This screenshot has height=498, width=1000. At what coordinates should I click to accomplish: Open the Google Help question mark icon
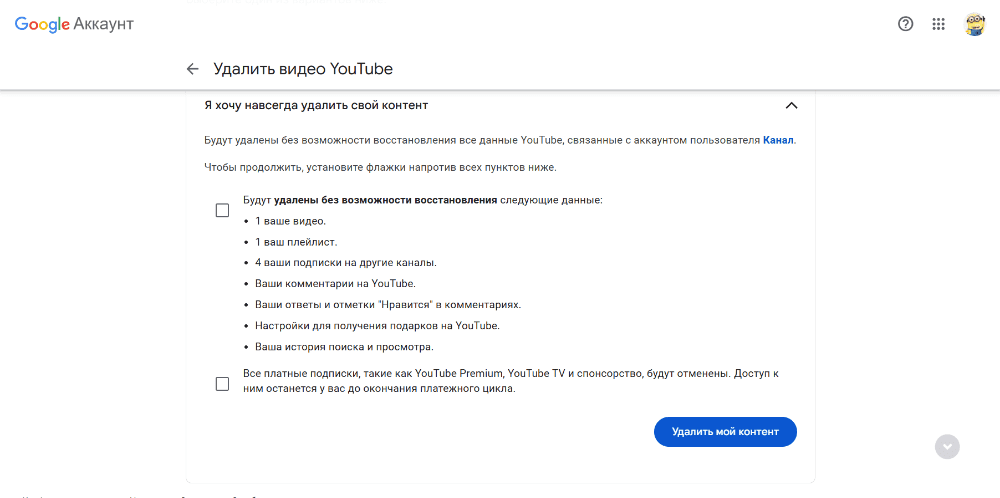(905, 24)
